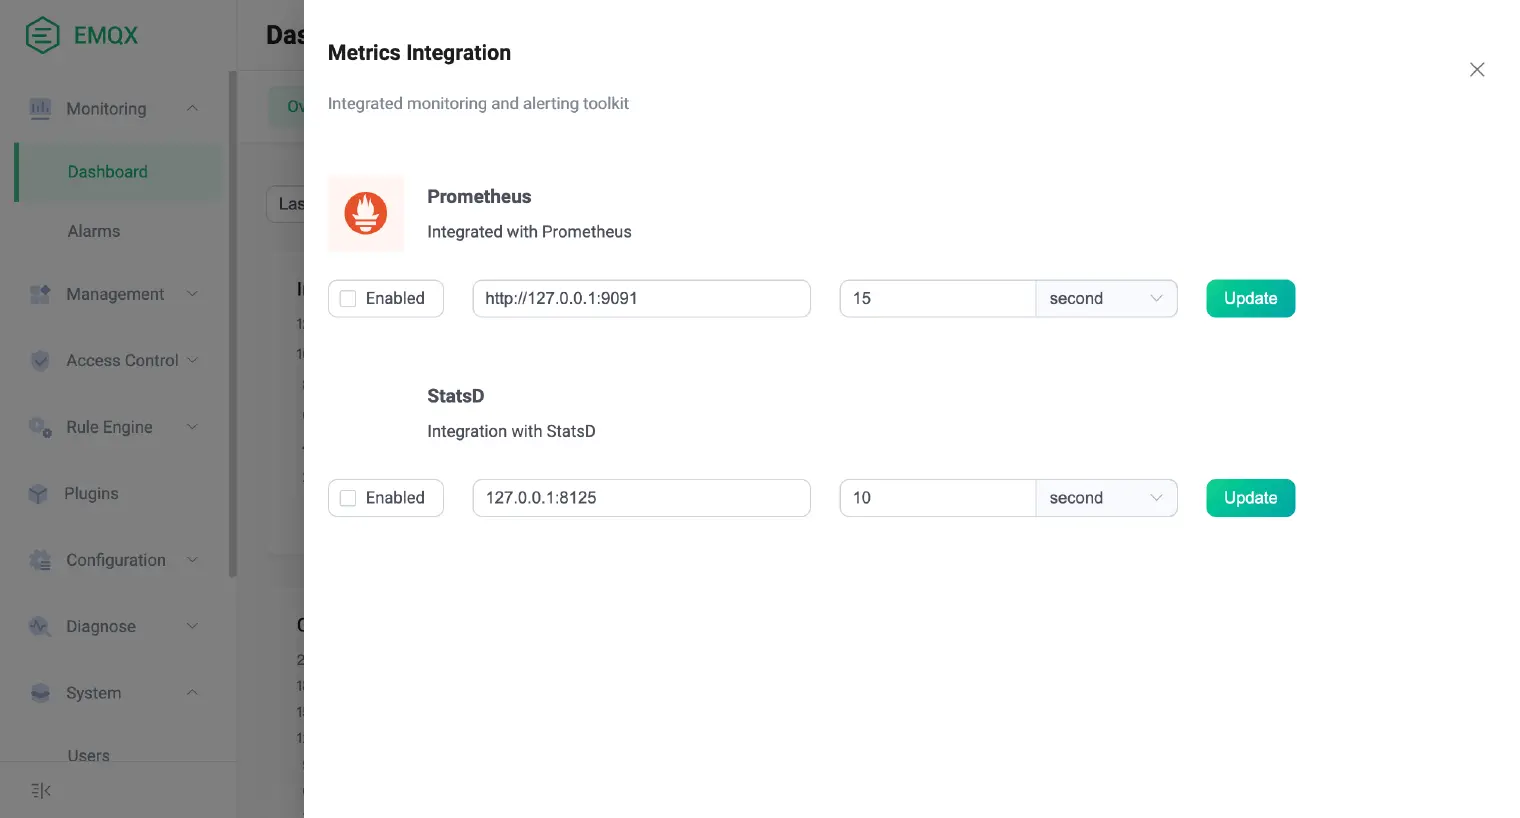
Task: Expand the Access Control menu chevron
Action: [192, 360]
